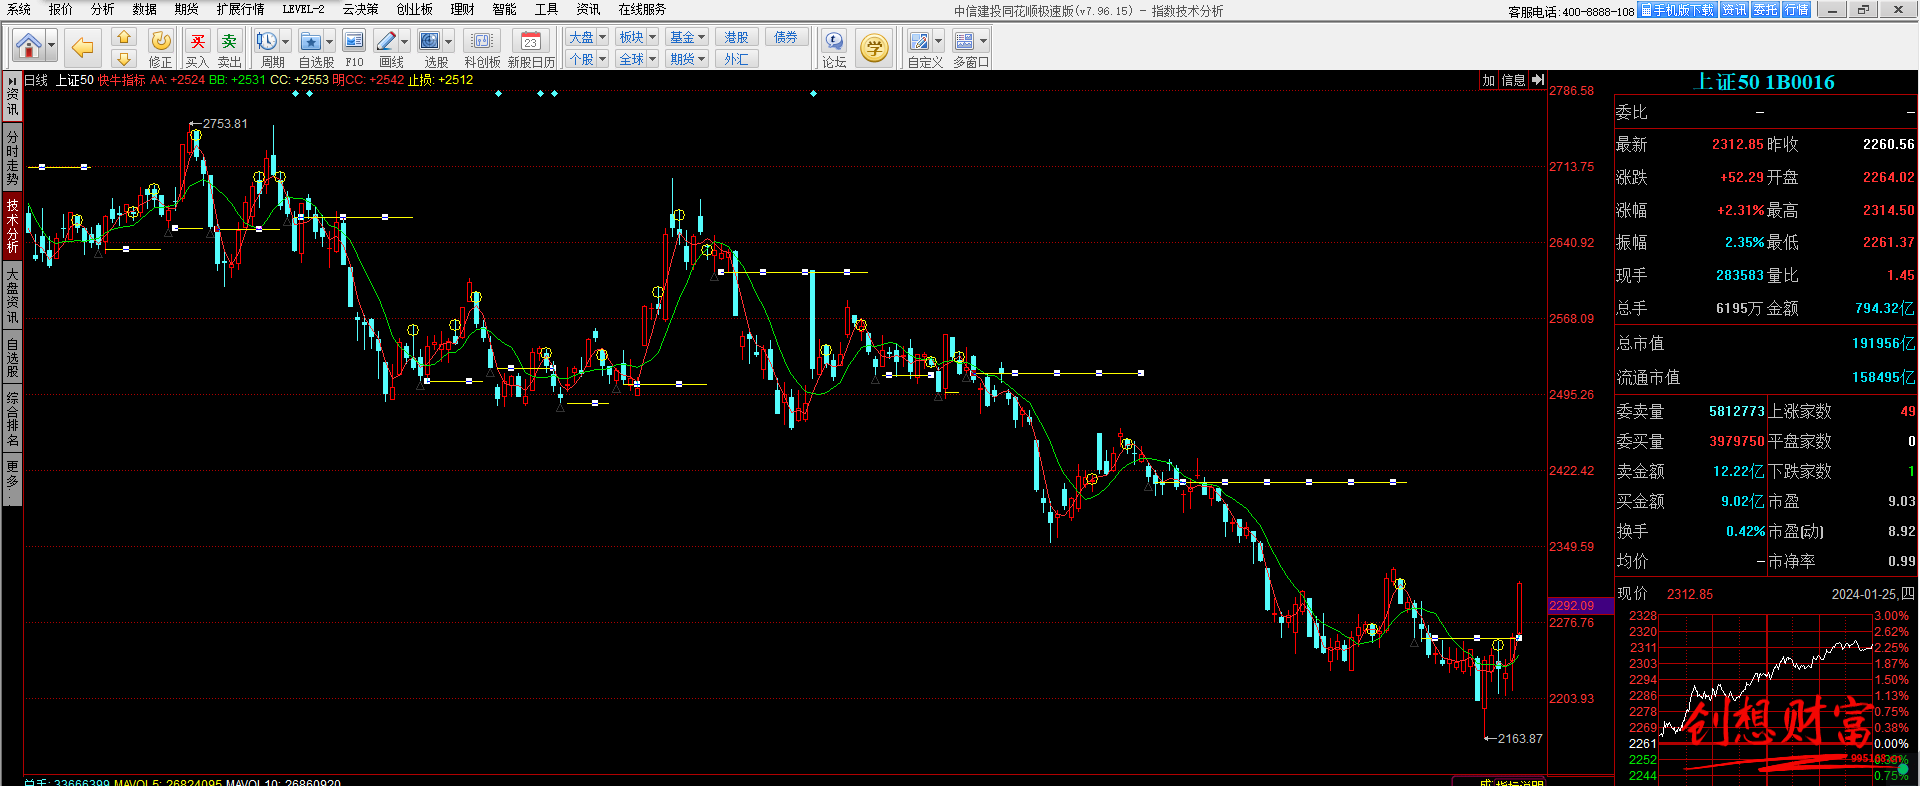Click the 加 button above the chart
This screenshot has height=786, width=1920.
(x=1489, y=80)
